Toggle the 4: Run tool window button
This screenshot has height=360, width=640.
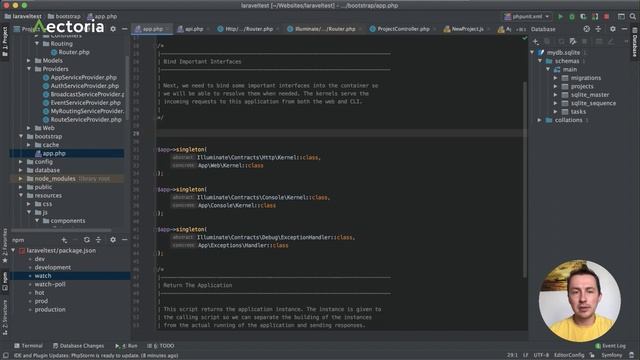pos(126,346)
